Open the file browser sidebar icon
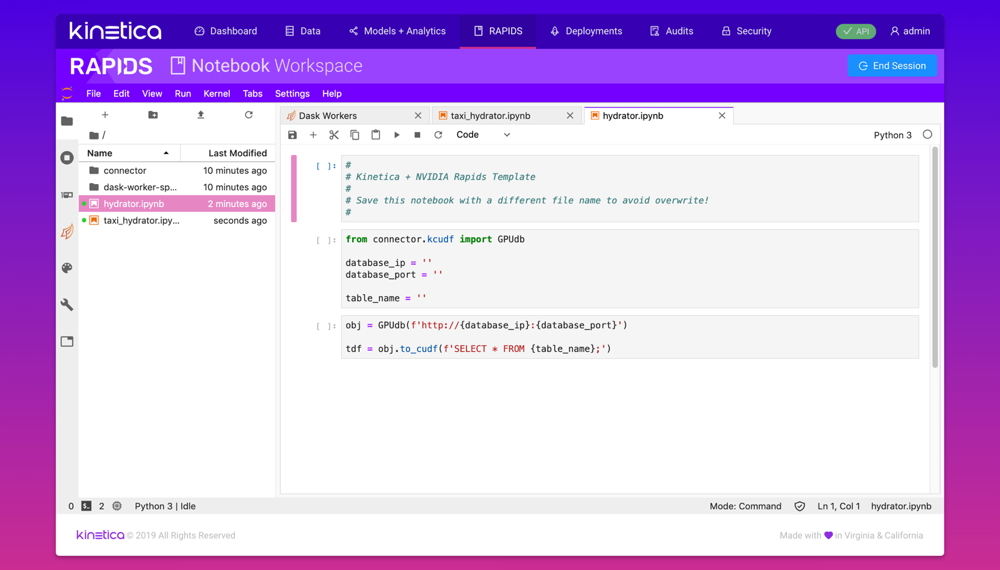The height and width of the screenshot is (570, 1000). 67,121
